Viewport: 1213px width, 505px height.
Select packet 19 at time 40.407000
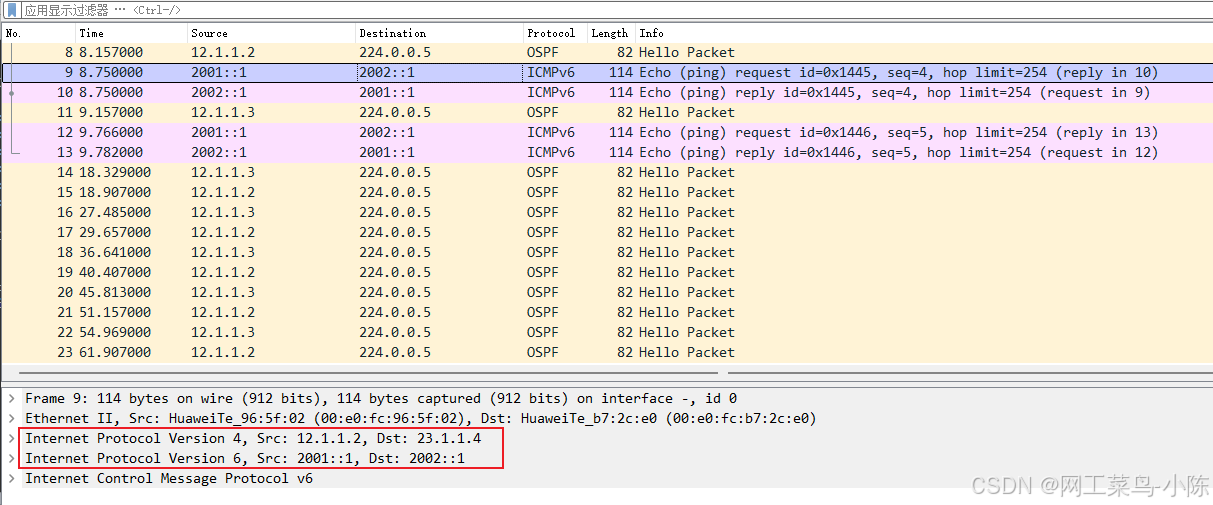606,272
